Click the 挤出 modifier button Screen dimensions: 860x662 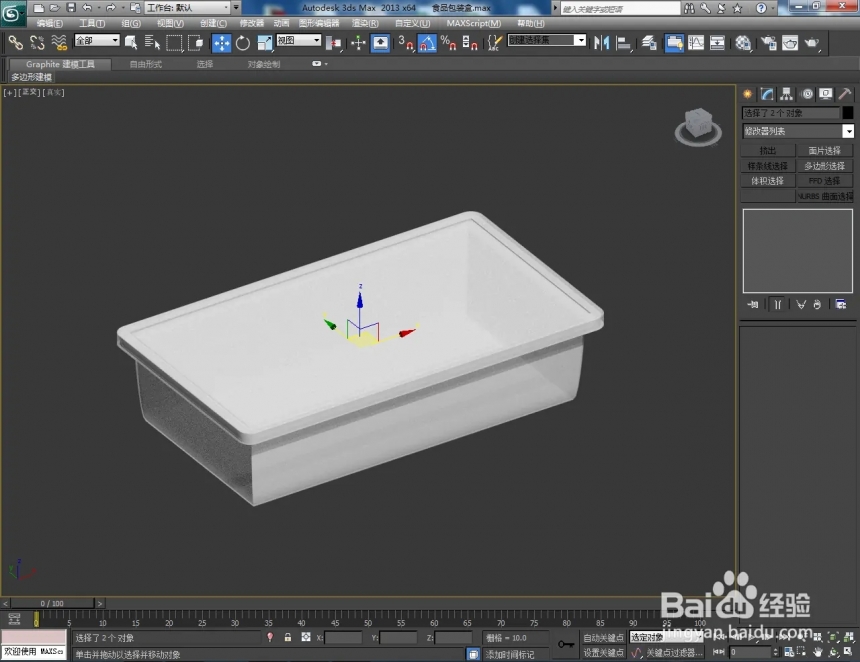(768, 150)
